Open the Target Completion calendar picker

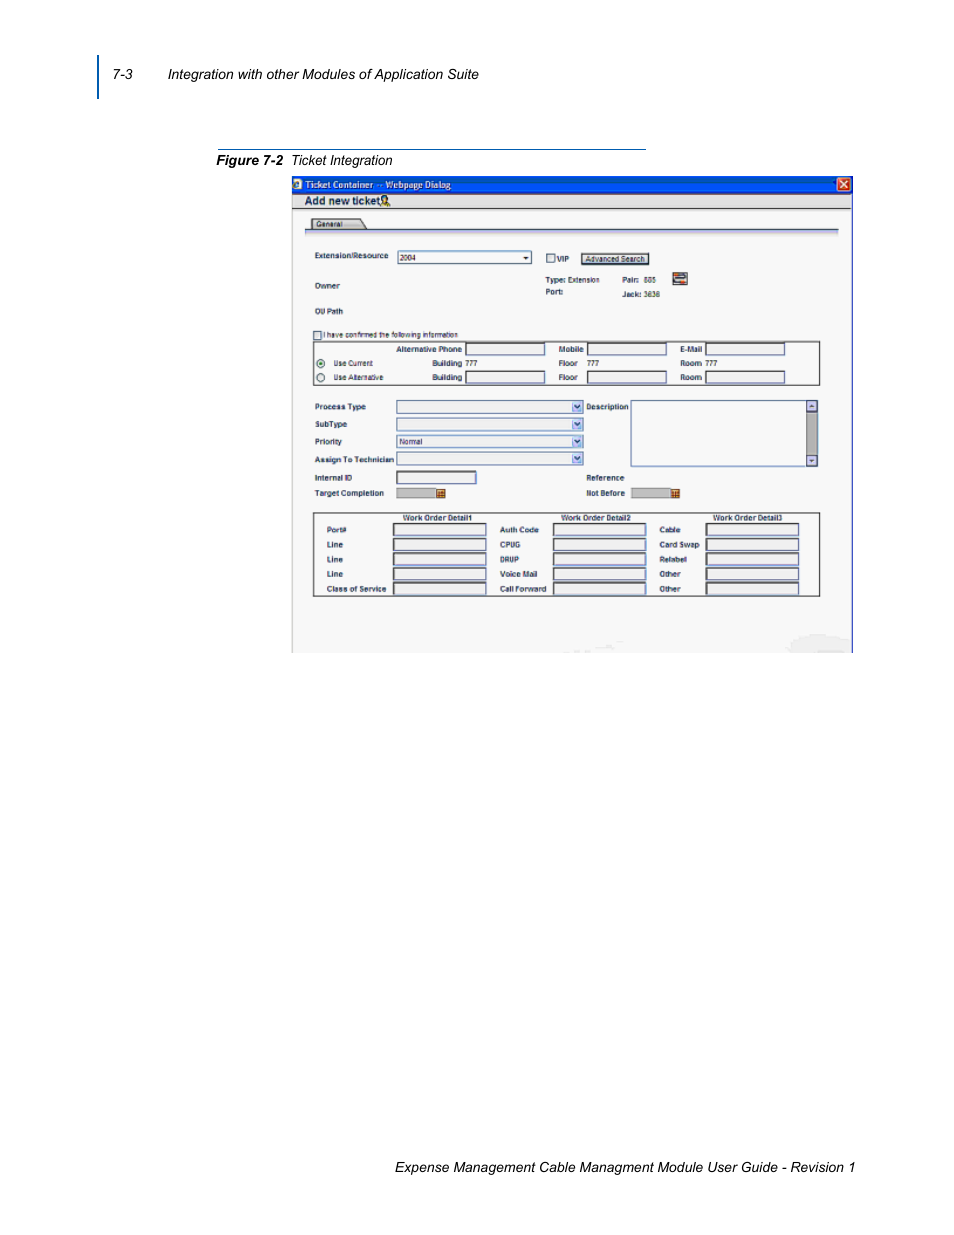click(441, 494)
